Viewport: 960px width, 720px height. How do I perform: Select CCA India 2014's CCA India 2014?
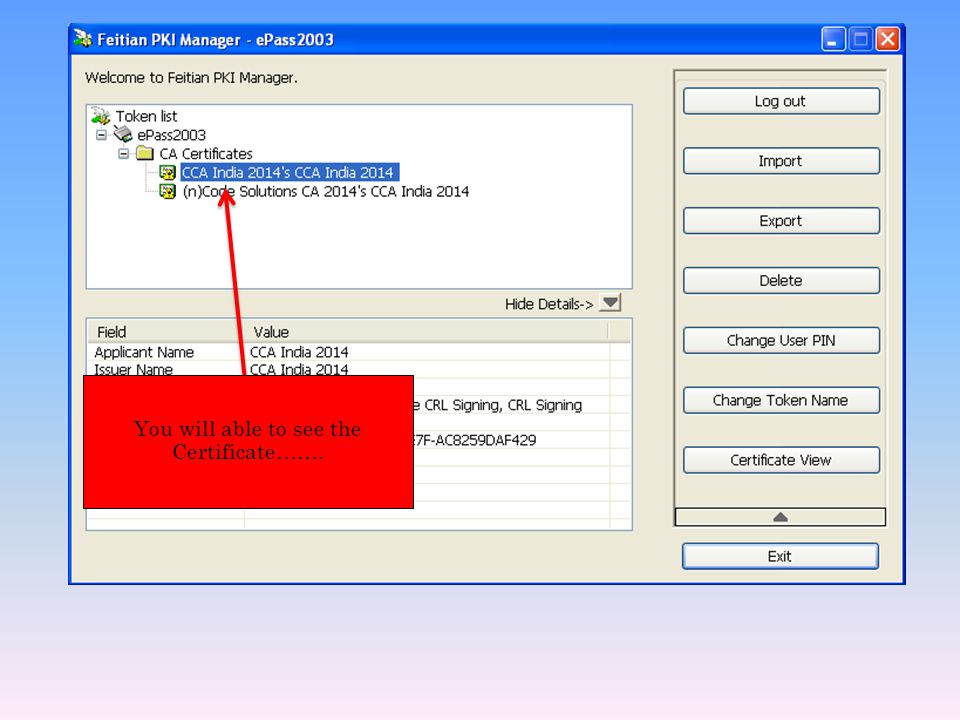click(288, 173)
